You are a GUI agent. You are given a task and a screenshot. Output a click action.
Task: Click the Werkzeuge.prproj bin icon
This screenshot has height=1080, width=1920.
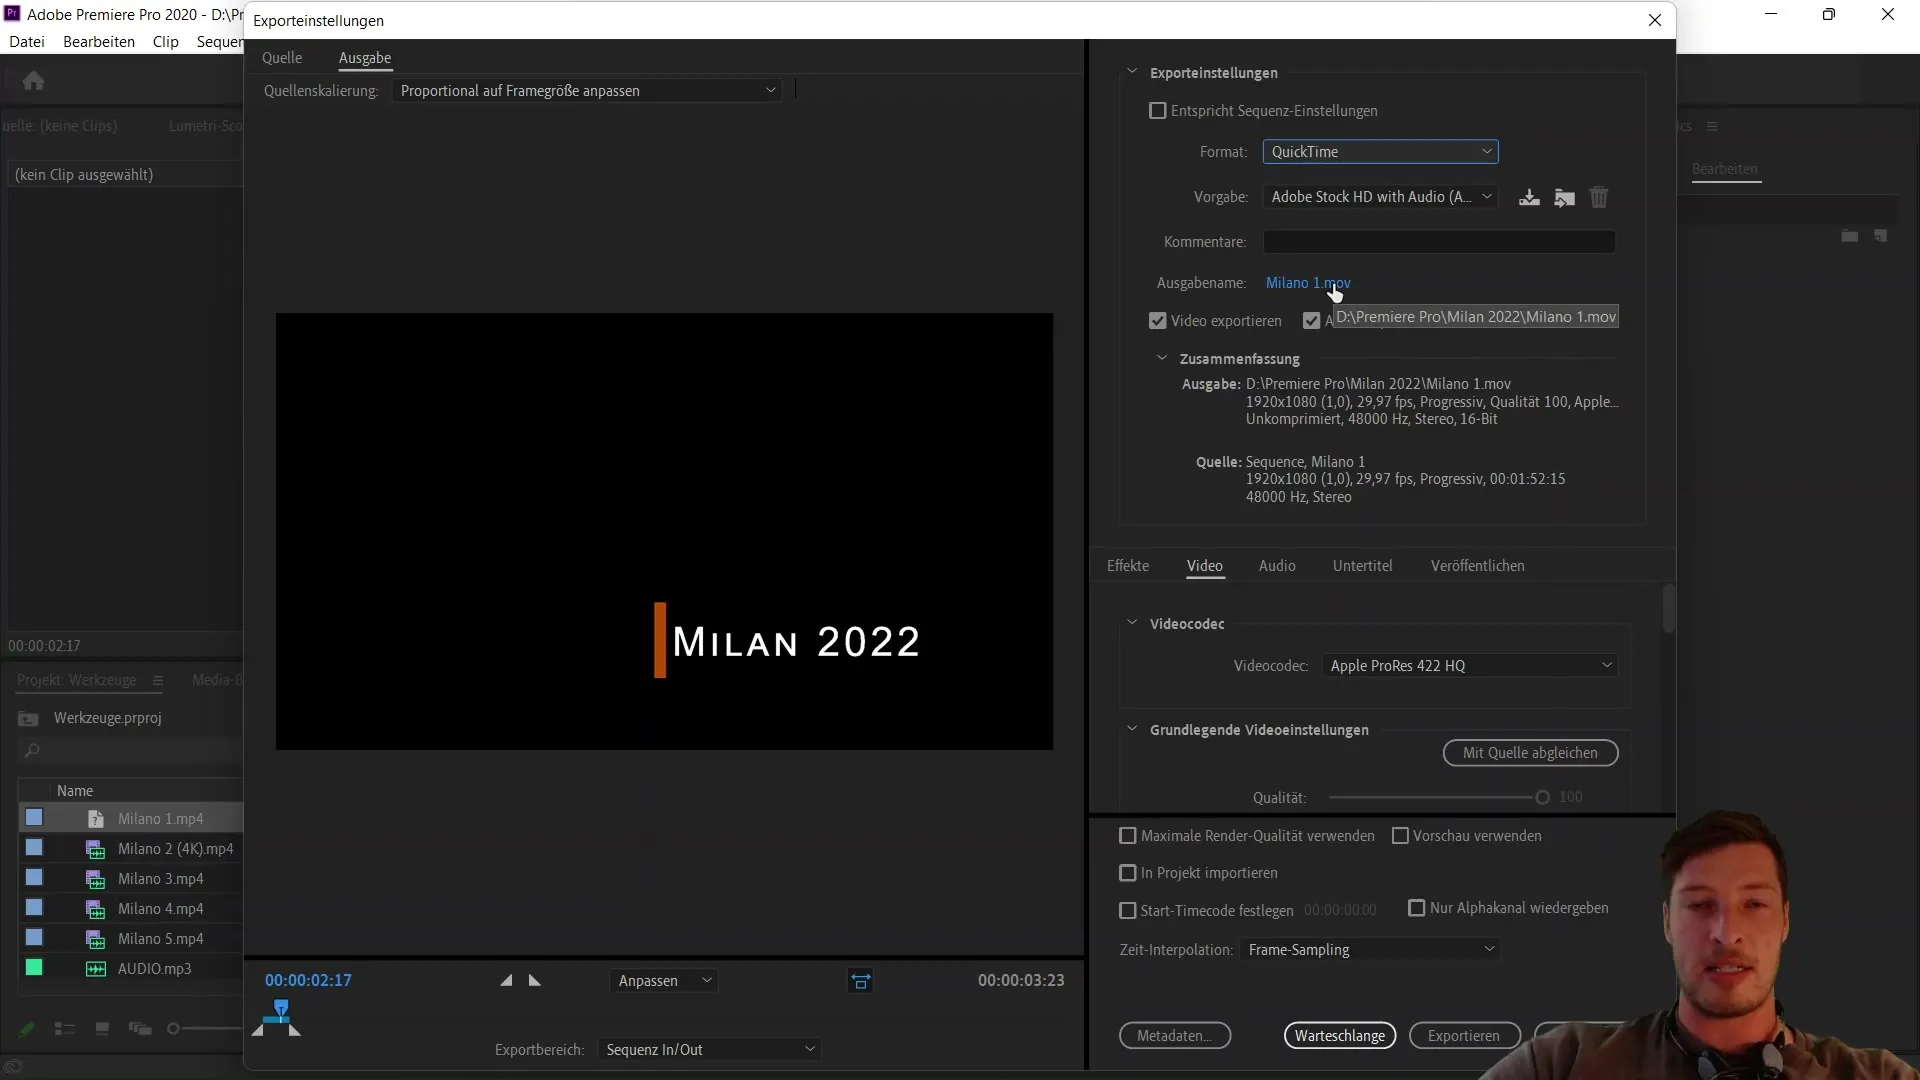[x=29, y=718]
